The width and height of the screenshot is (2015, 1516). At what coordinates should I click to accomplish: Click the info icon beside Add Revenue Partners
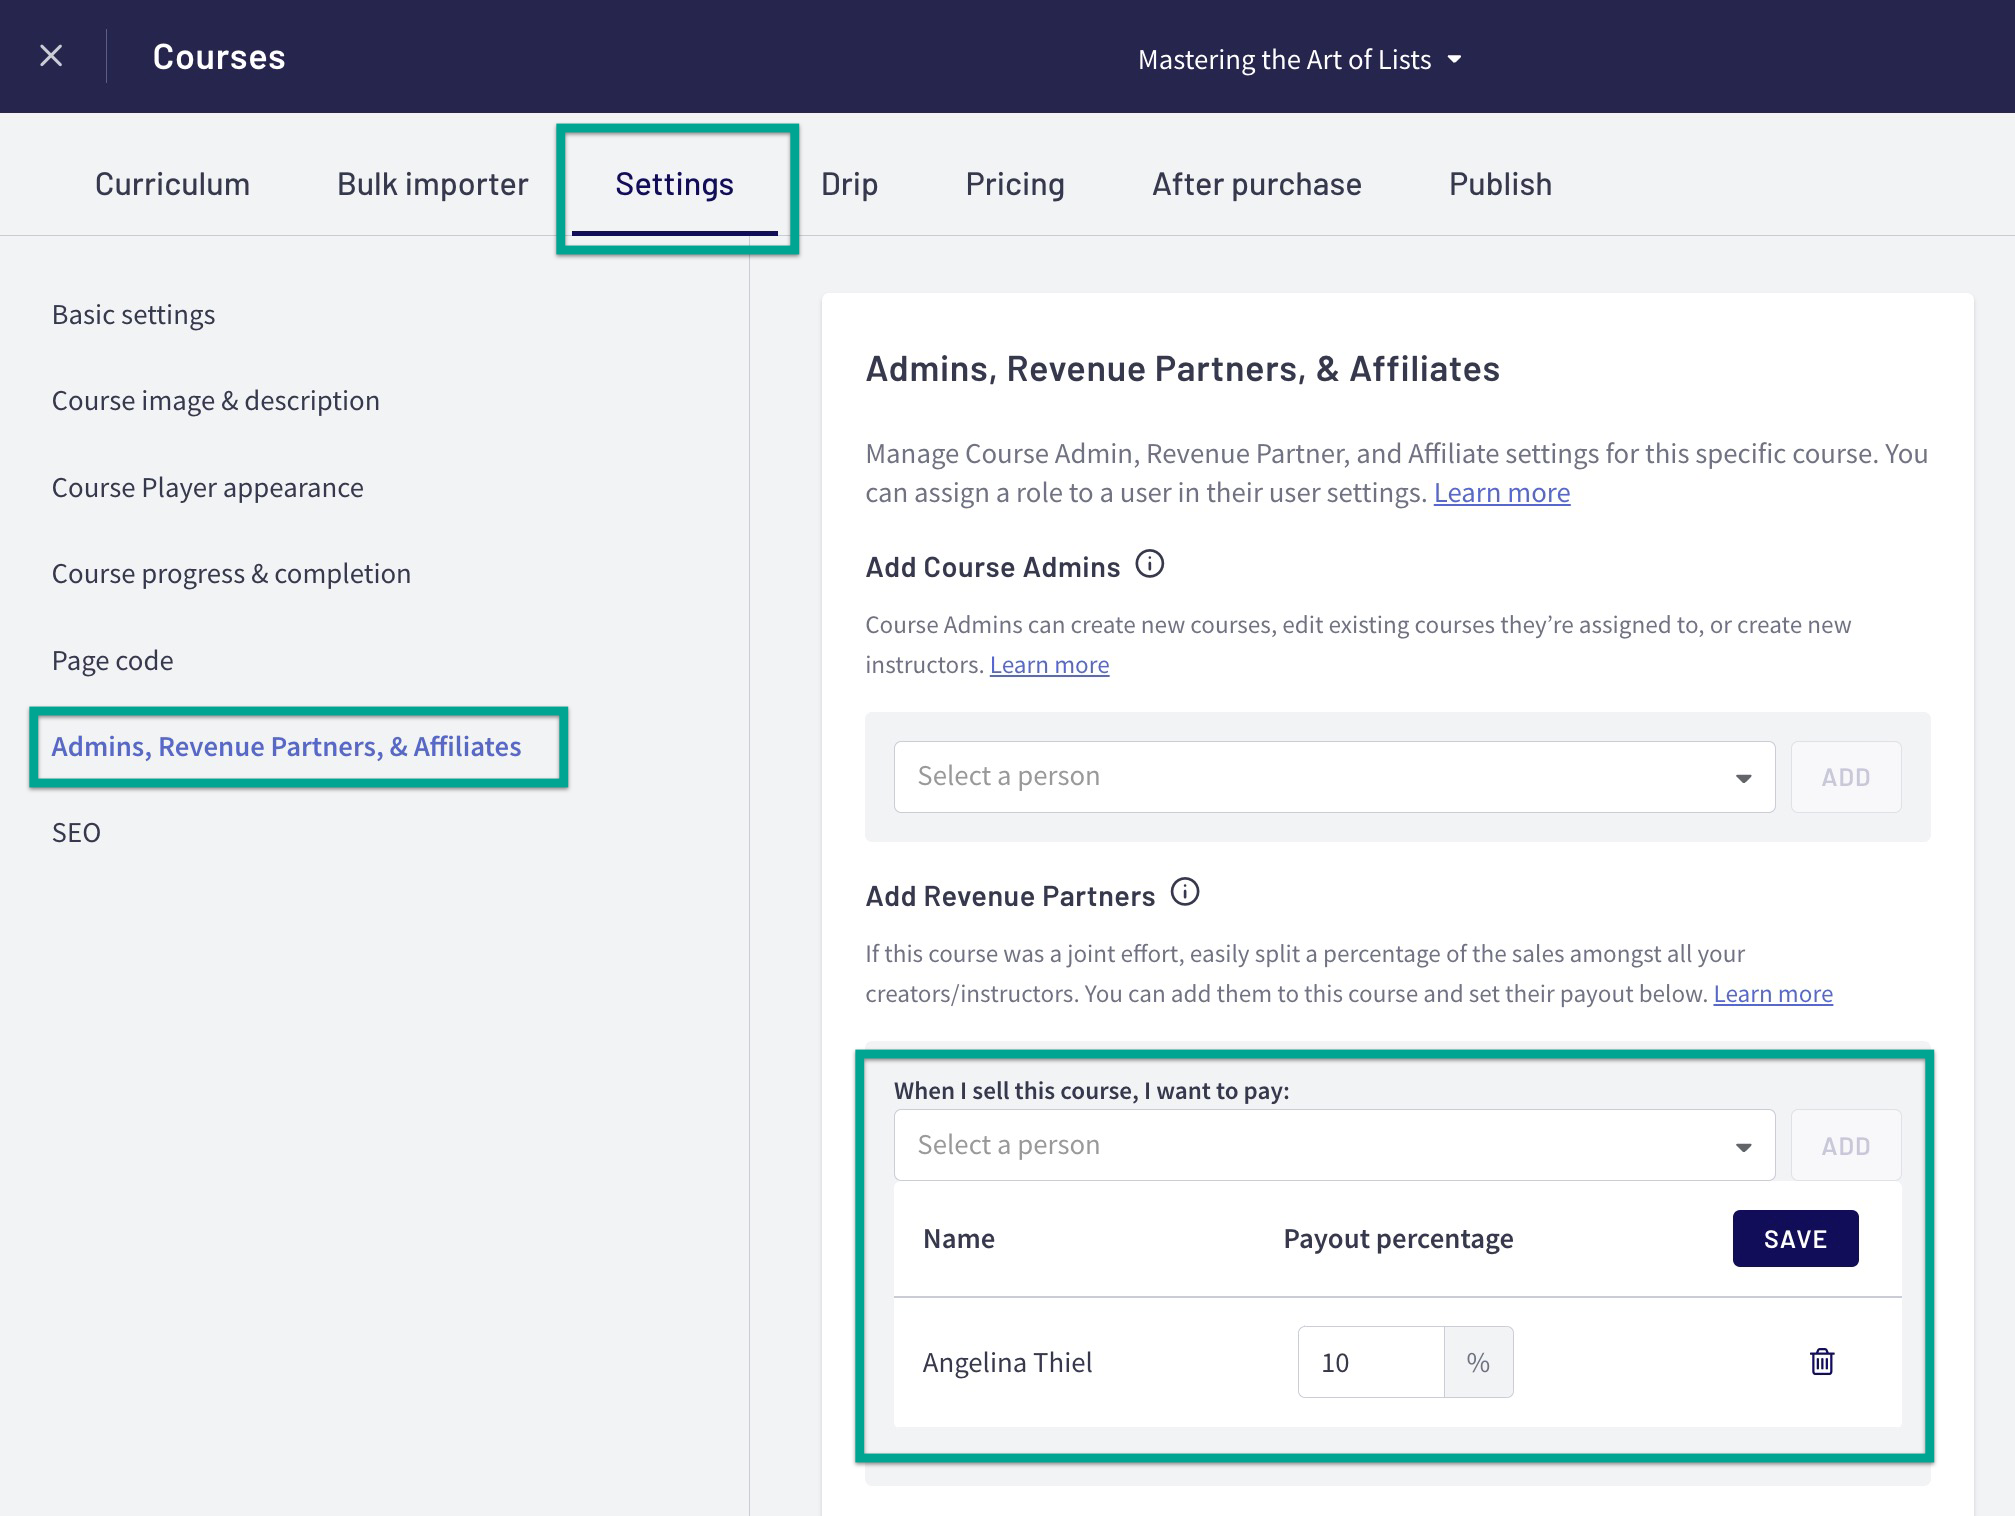pyautogui.click(x=1185, y=893)
